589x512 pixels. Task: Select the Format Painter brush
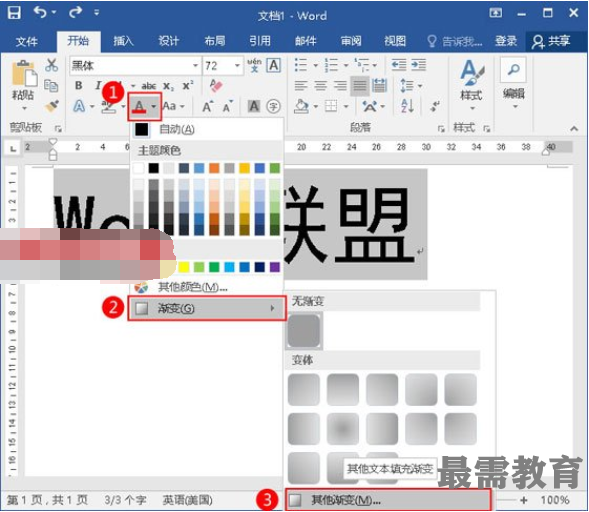click(51, 106)
